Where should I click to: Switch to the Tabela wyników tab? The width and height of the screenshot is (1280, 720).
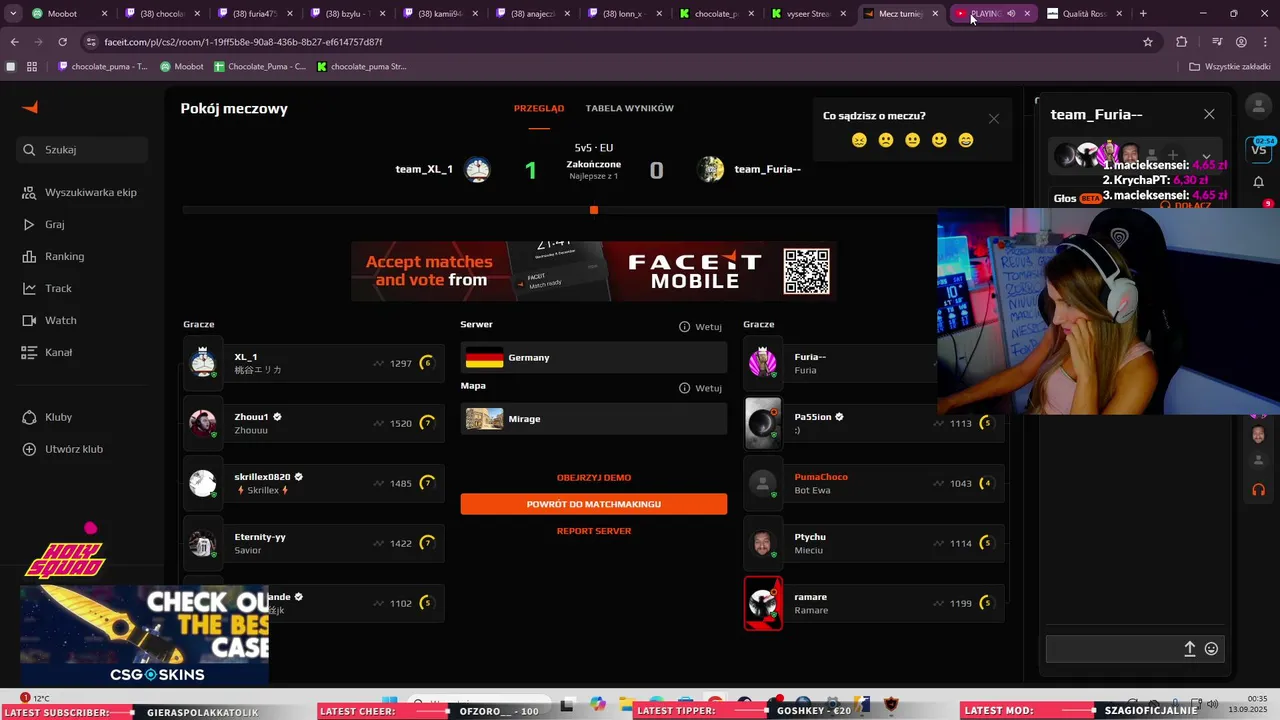point(630,108)
